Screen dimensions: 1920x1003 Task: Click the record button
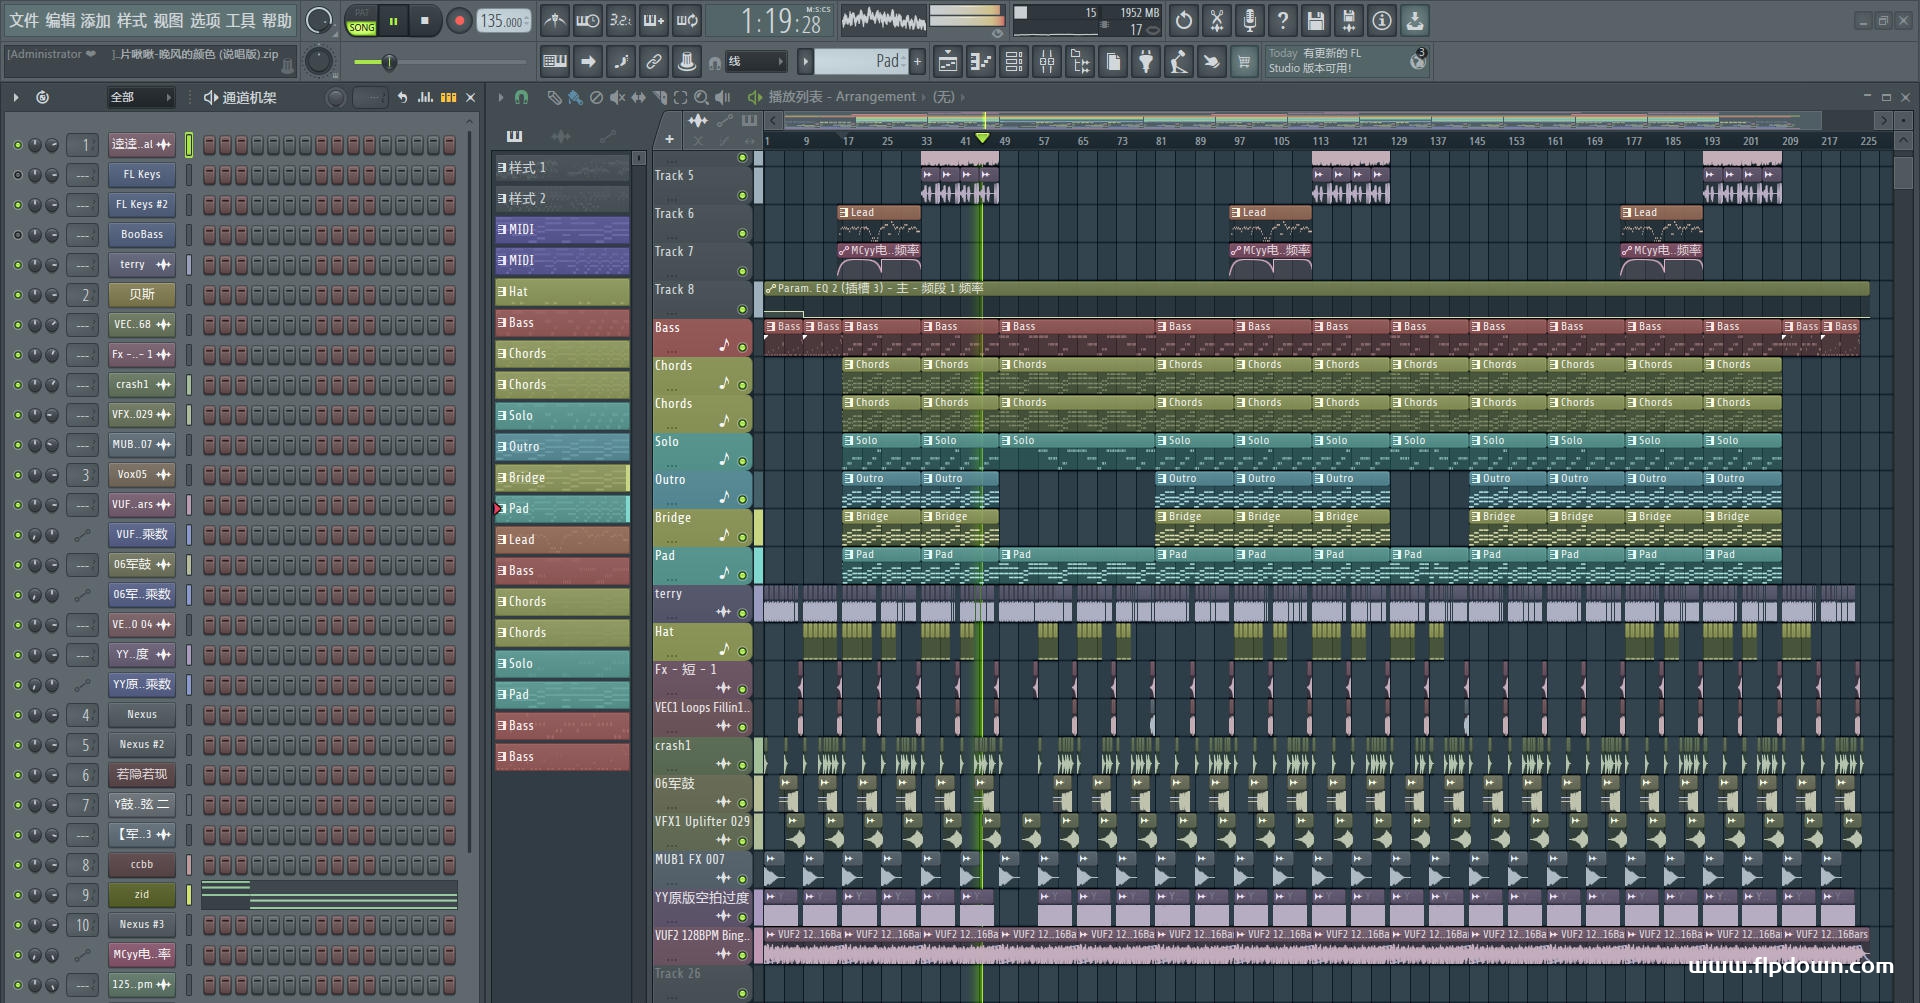459,20
